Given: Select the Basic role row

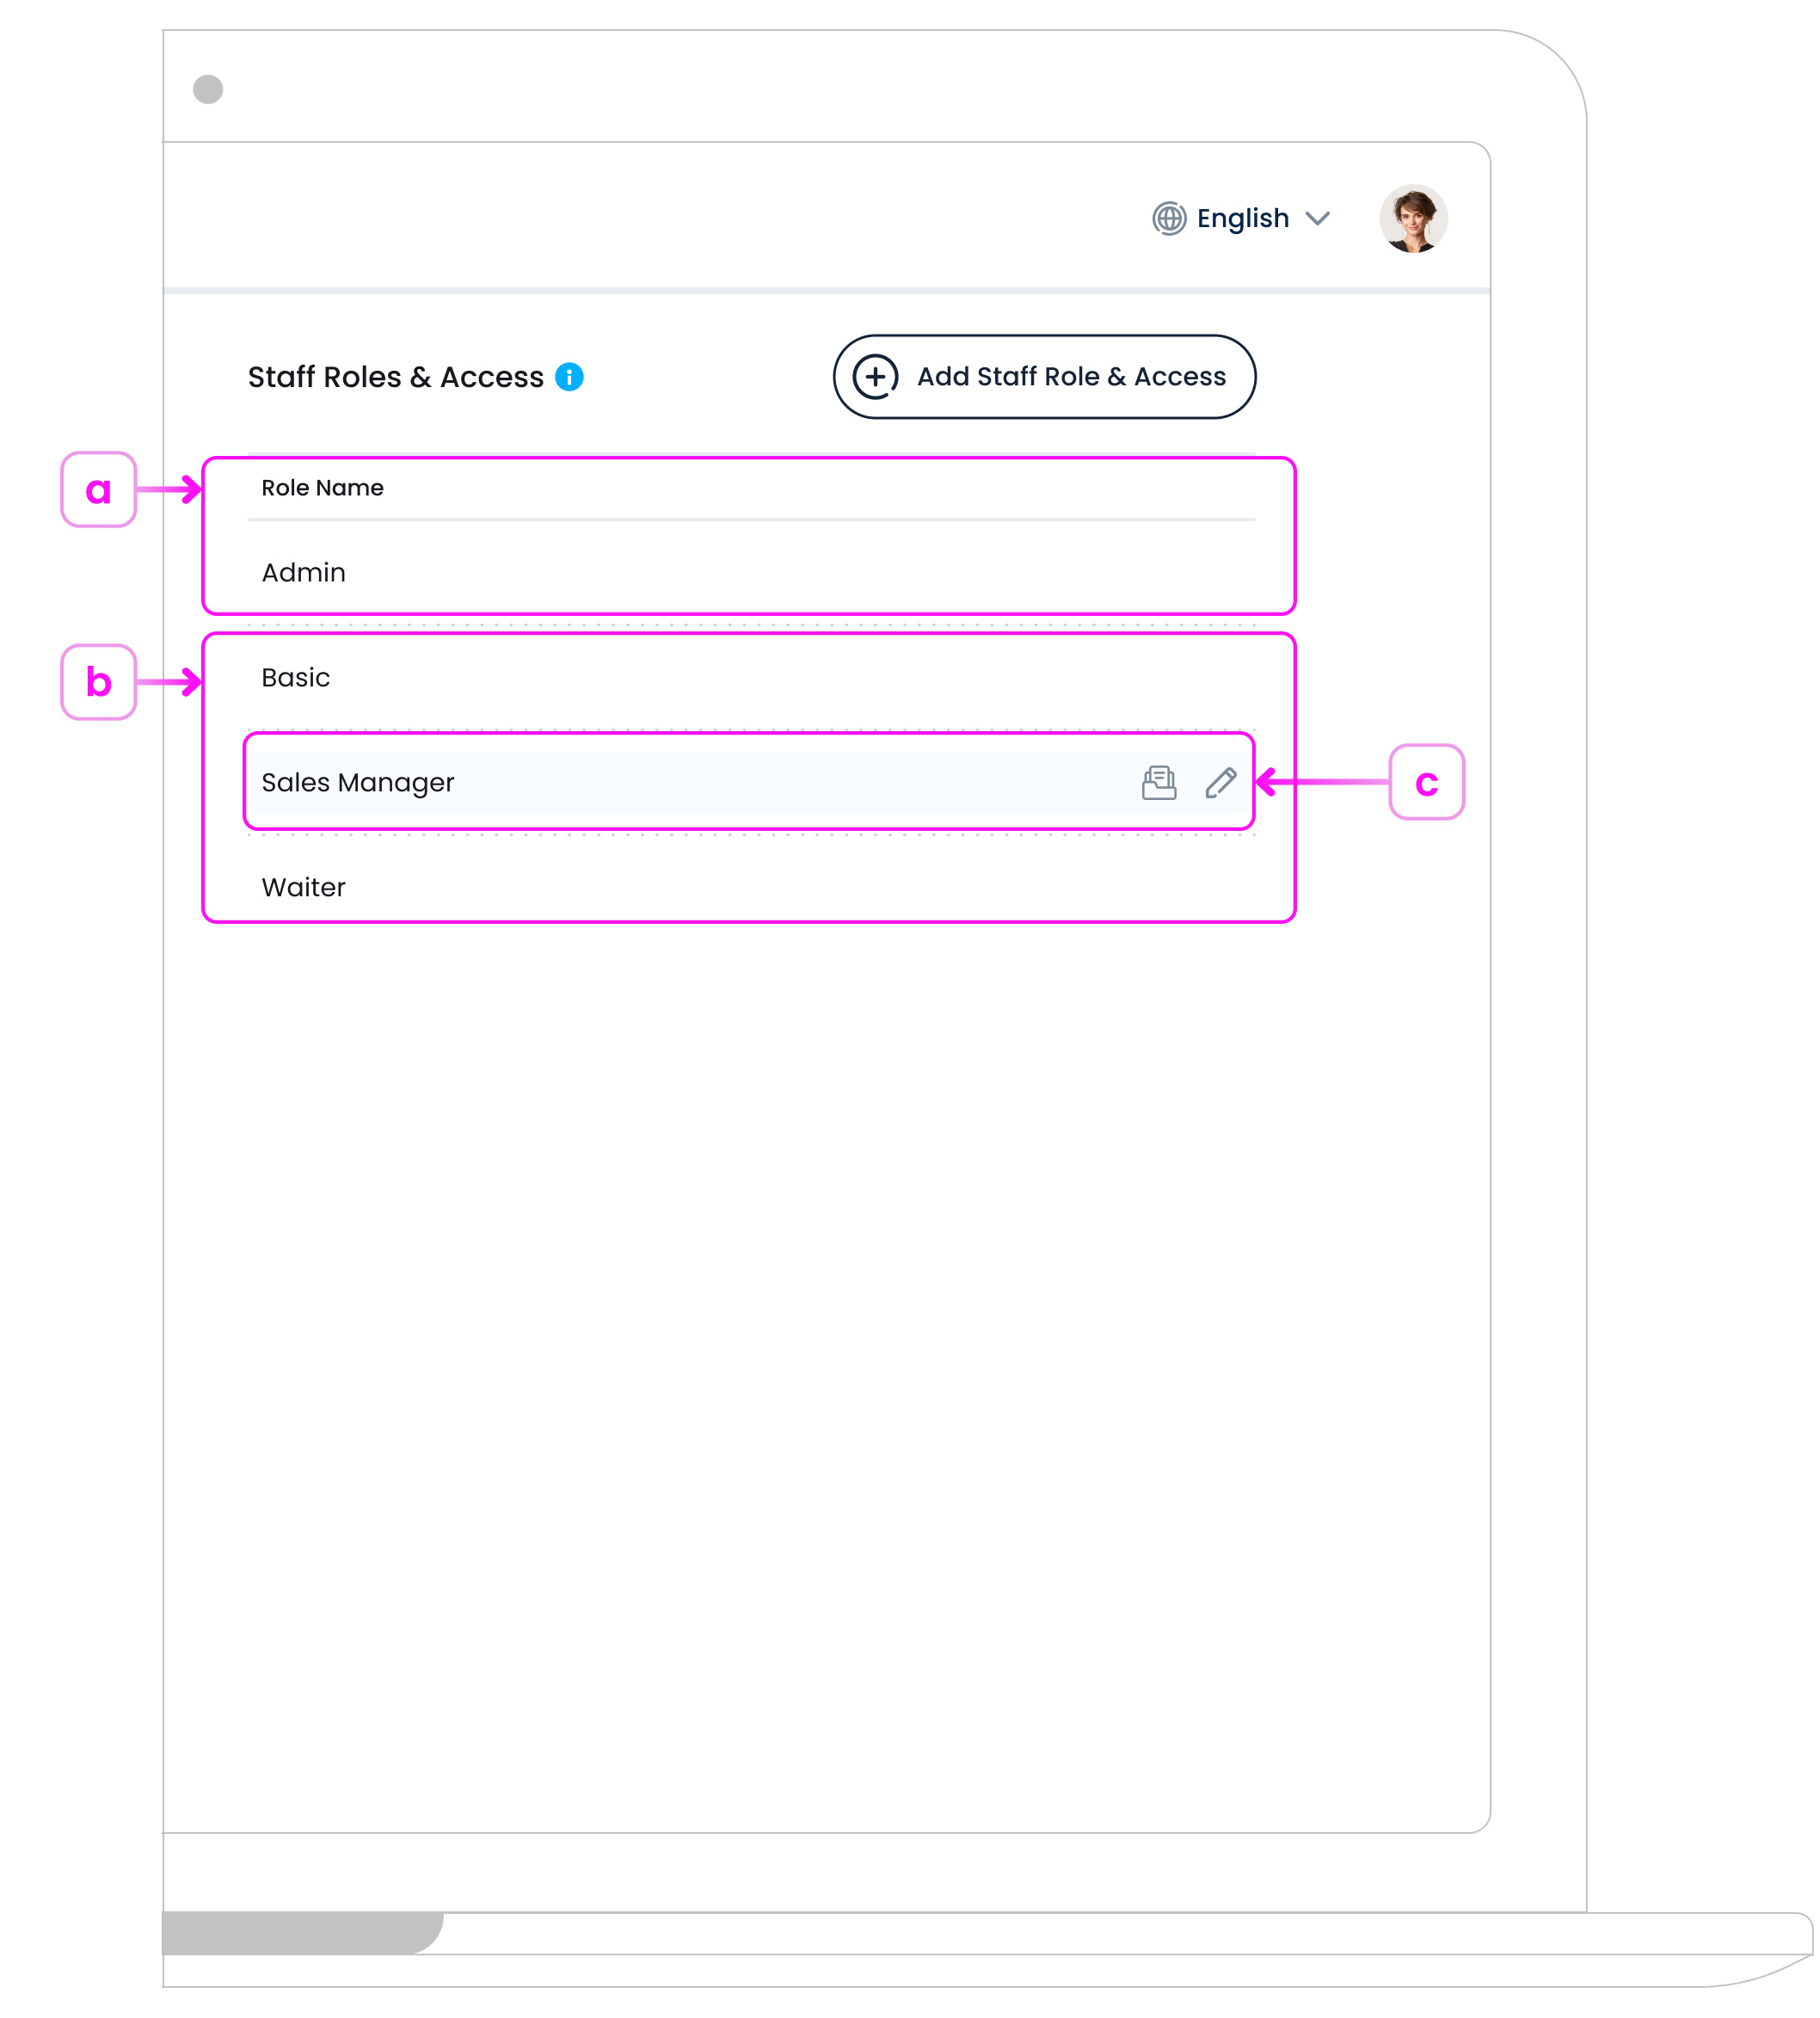Looking at the screenshot, I should tap(296, 677).
